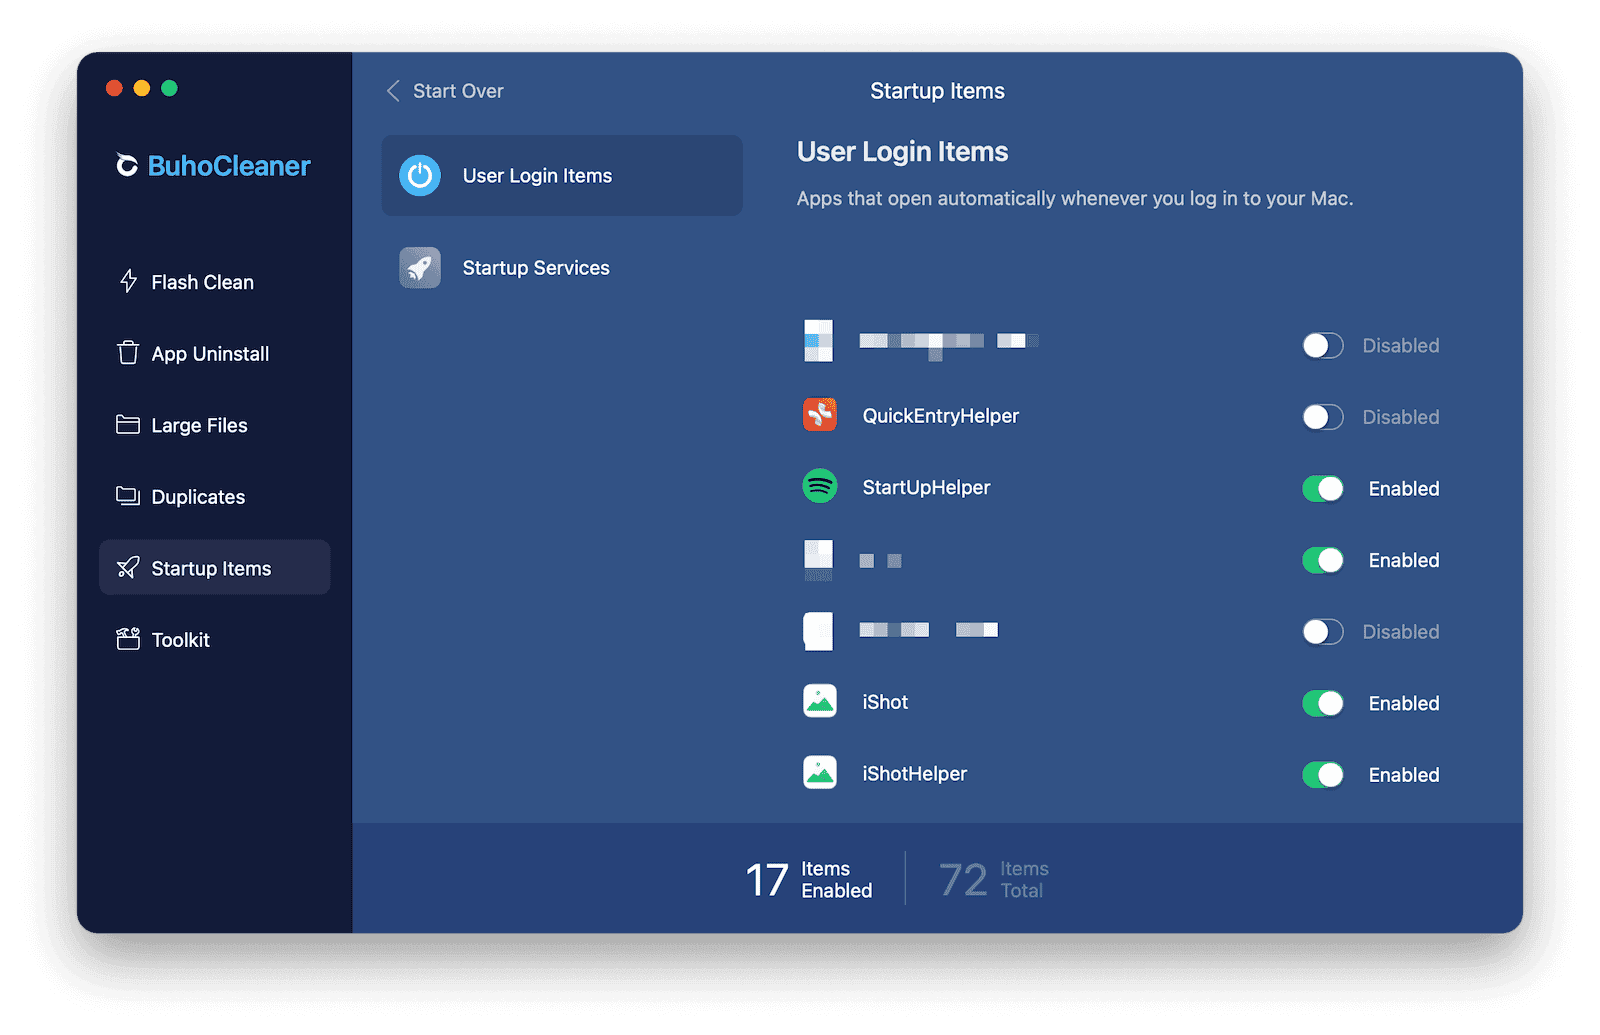Click the BuhoCleaner logo
1600x1035 pixels.
point(213,166)
